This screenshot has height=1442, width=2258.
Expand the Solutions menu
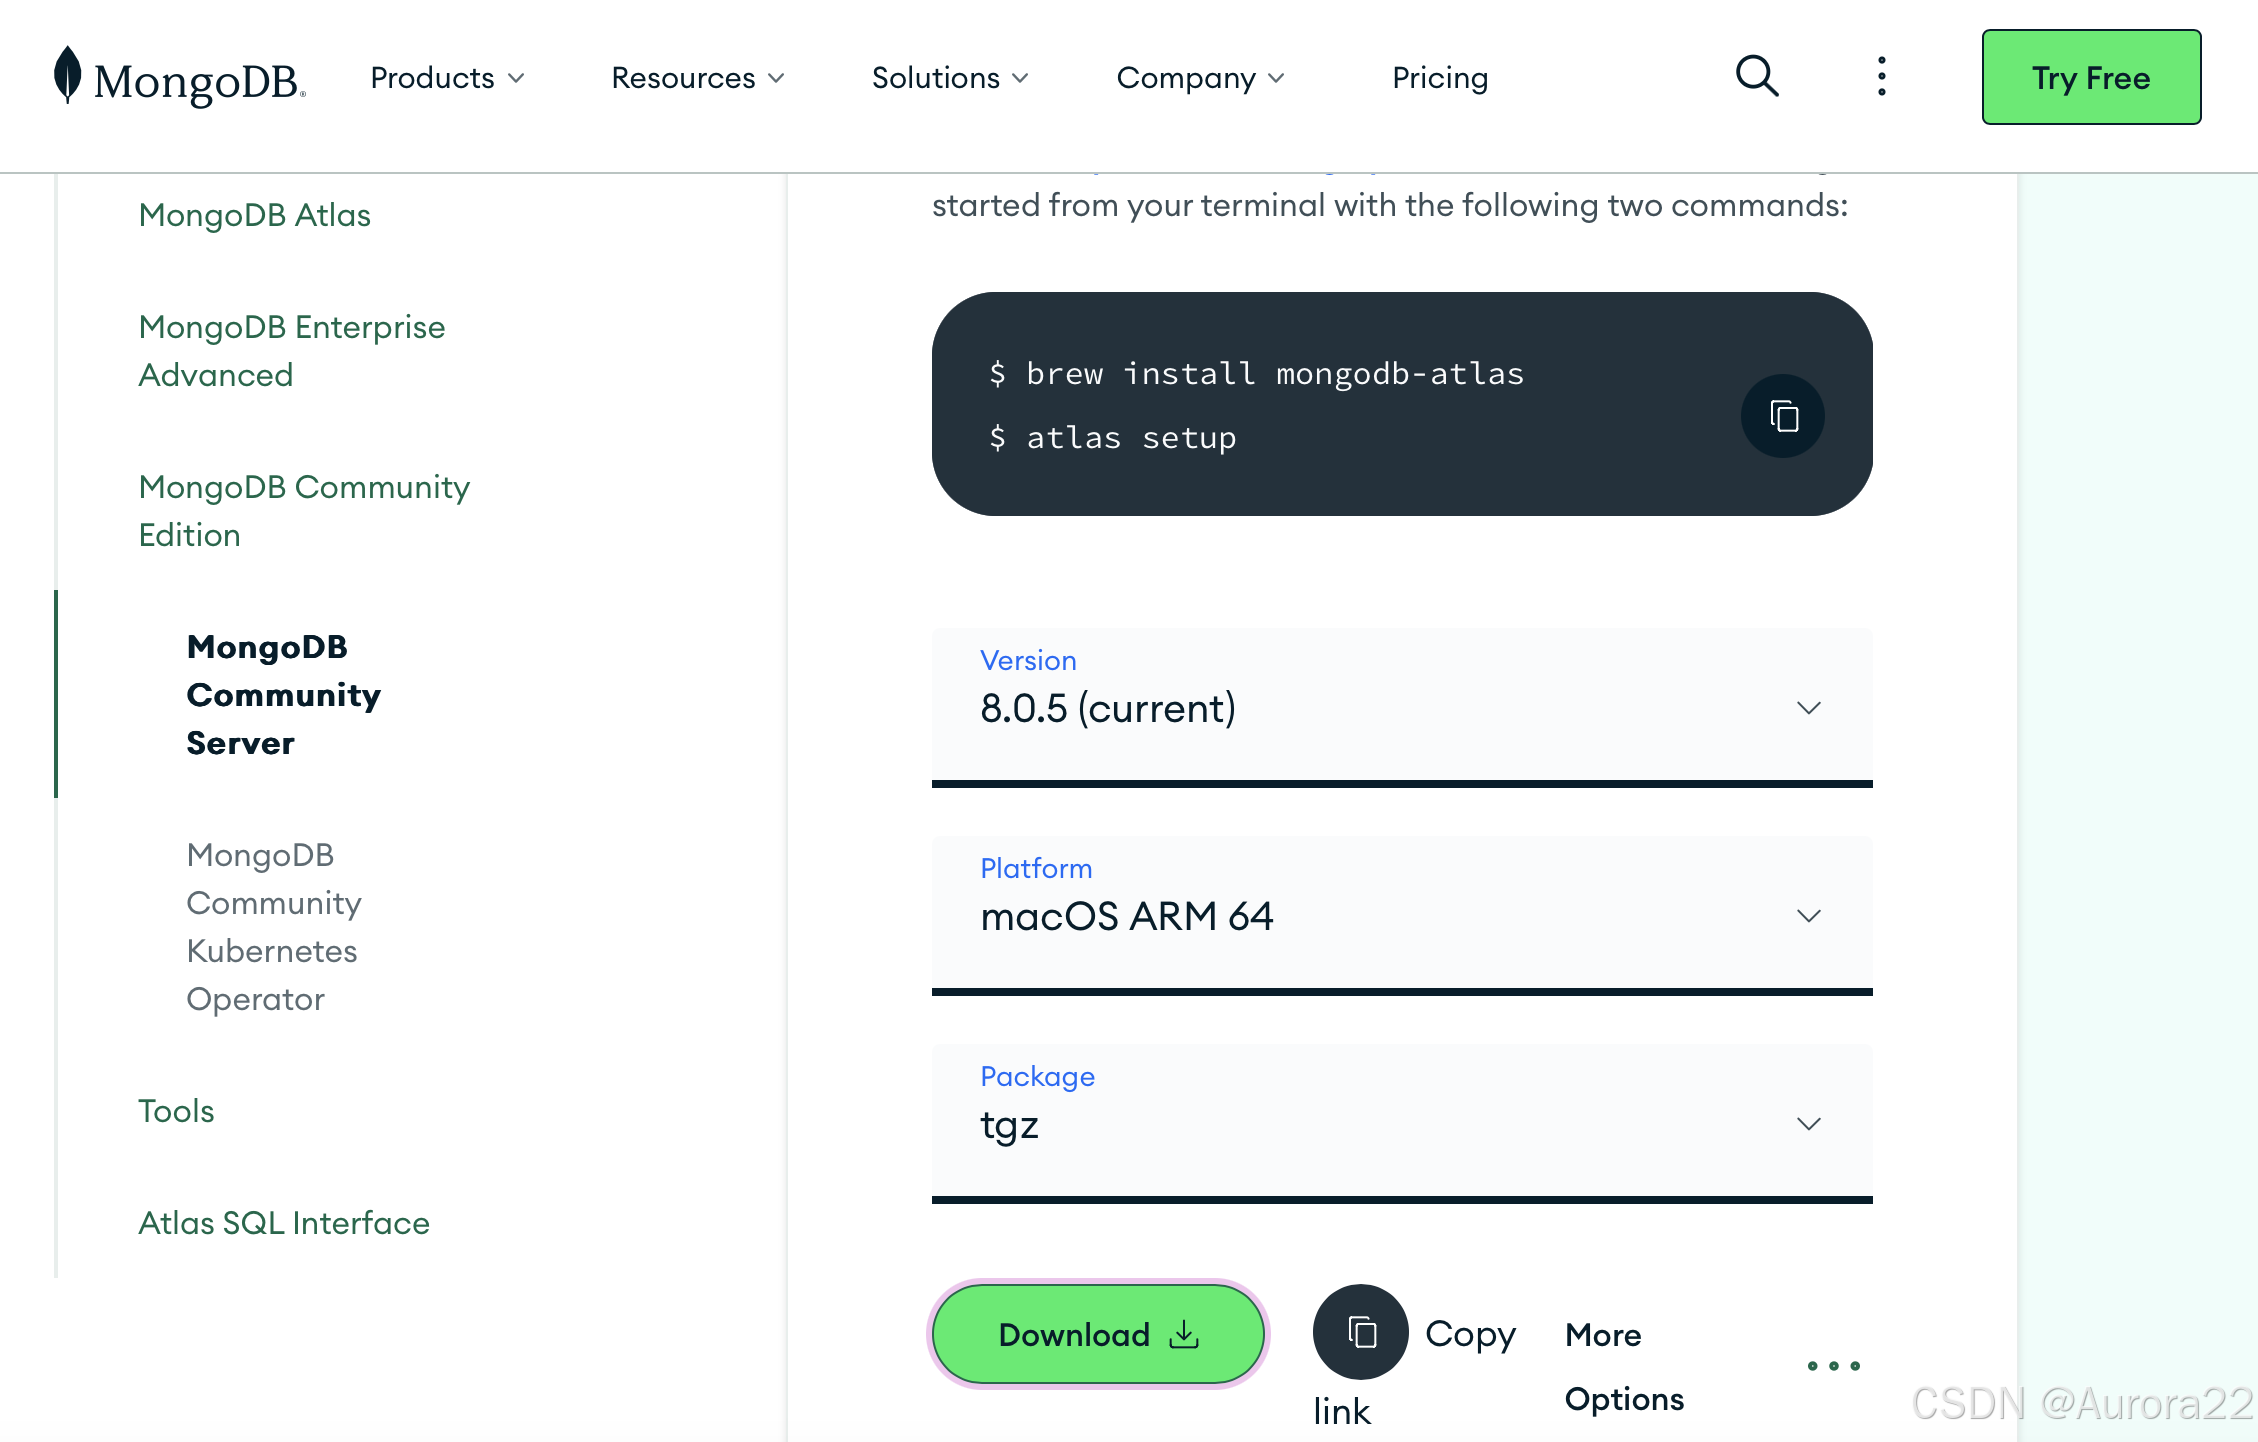pyautogui.click(x=949, y=78)
